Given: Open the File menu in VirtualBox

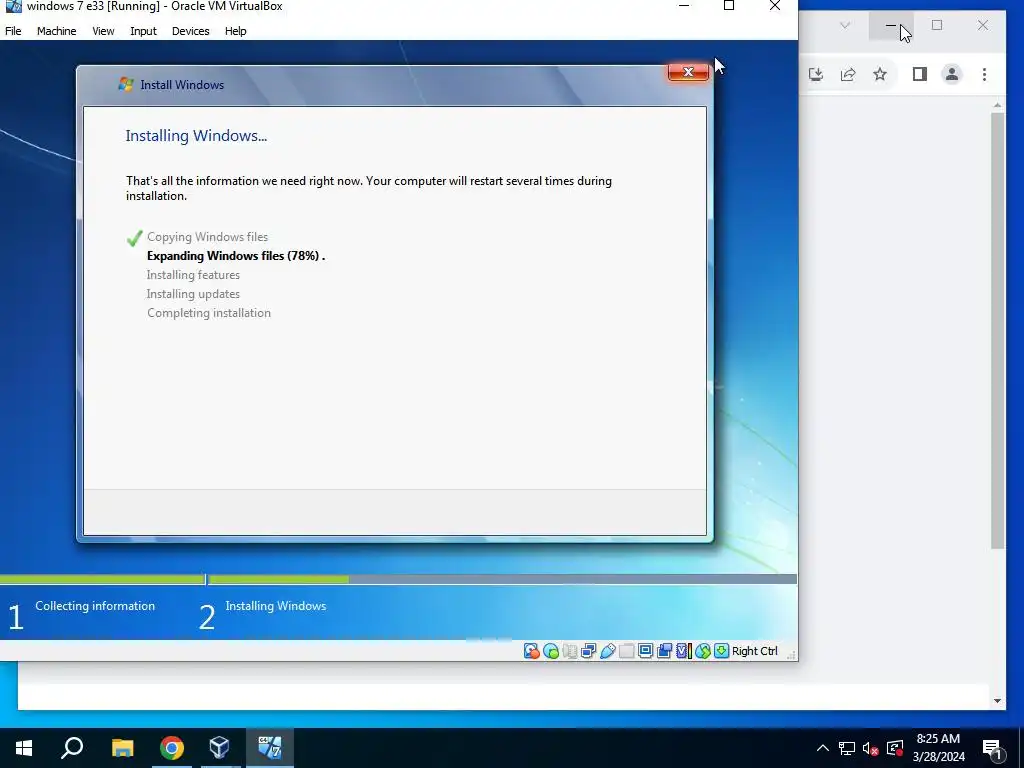Looking at the screenshot, I should (x=13, y=31).
